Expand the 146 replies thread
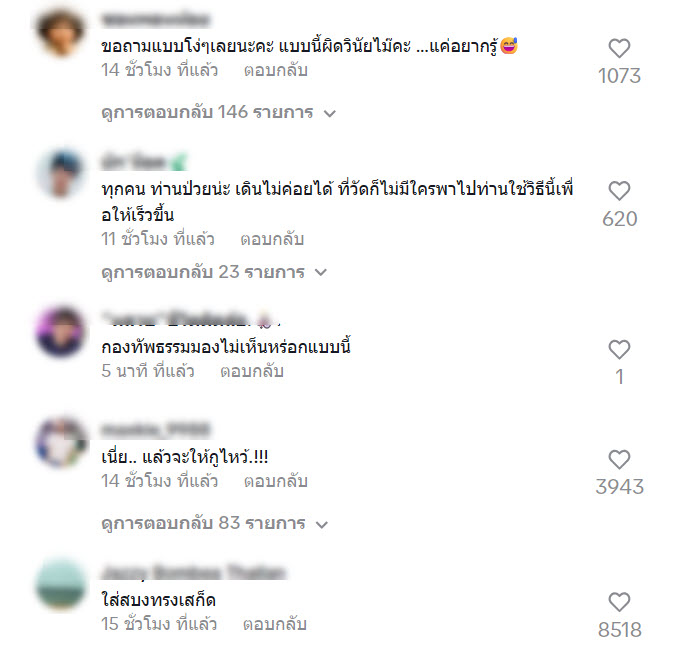This screenshot has width=675, height=655. tap(218, 113)
